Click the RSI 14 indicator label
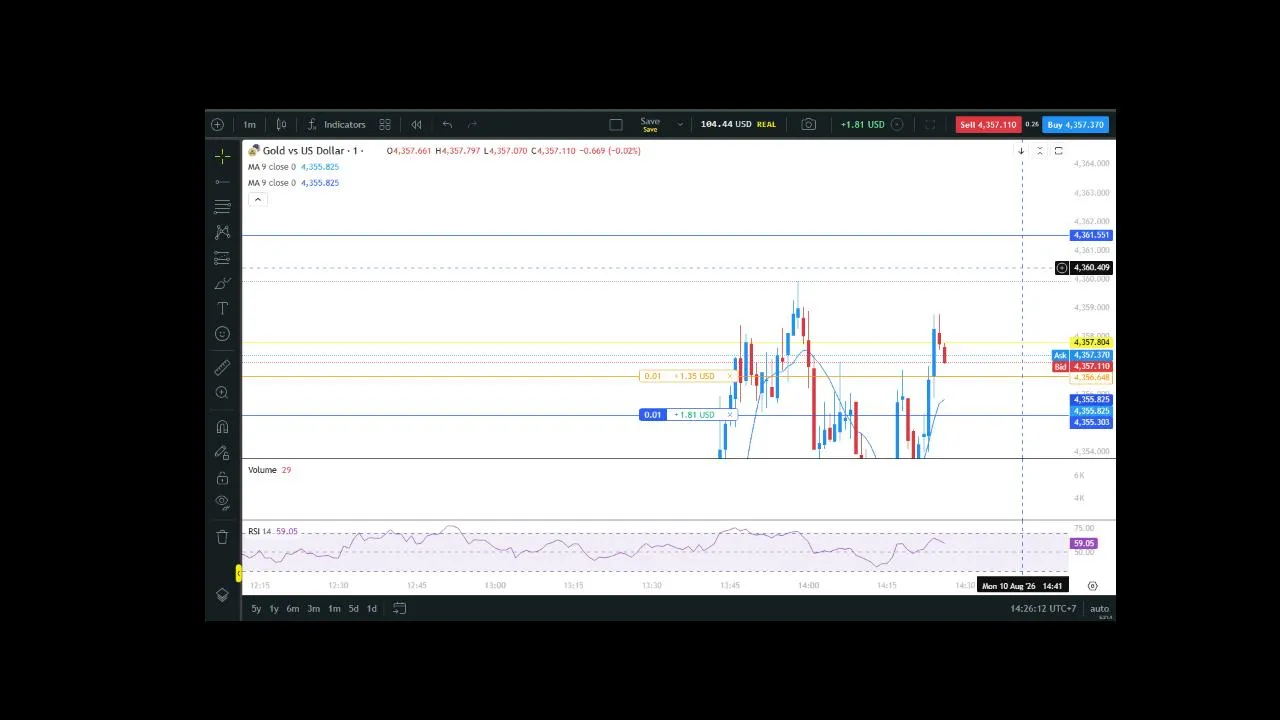 (x=260, y=531)
